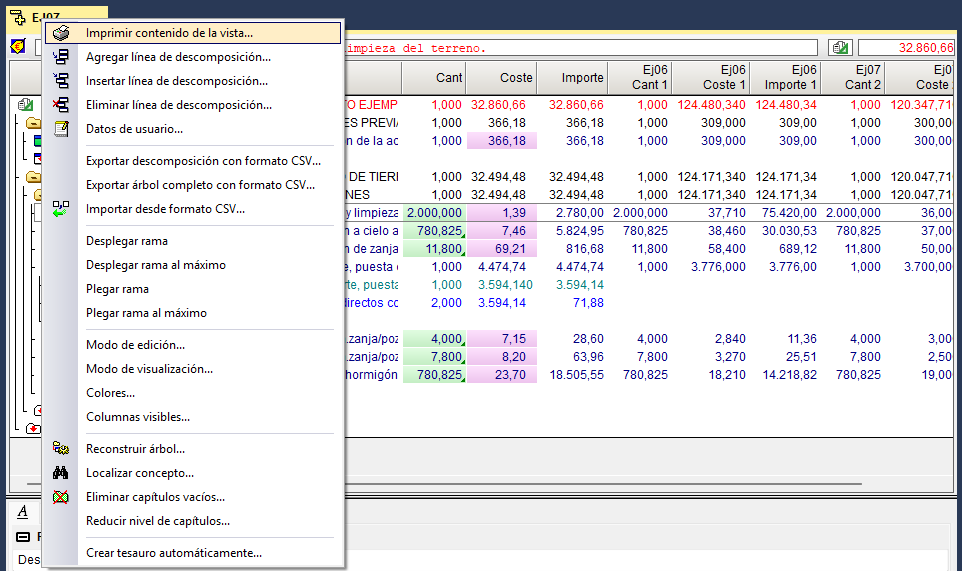Click the Ej06 Importe 1 column header

[x=786, y=78]
